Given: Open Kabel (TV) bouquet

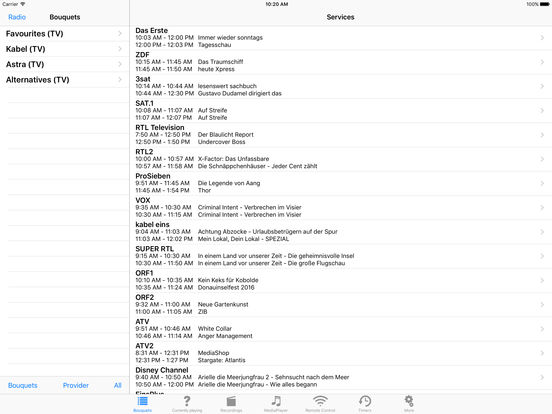Looking at the screenshot, I should (65, 49).
